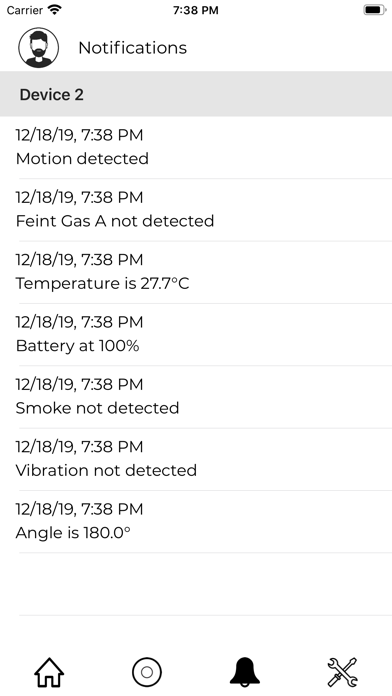Tap the 7:38 PM status bar clock
The width and height of the screenshot is (392, 696).
click(196, 10)
